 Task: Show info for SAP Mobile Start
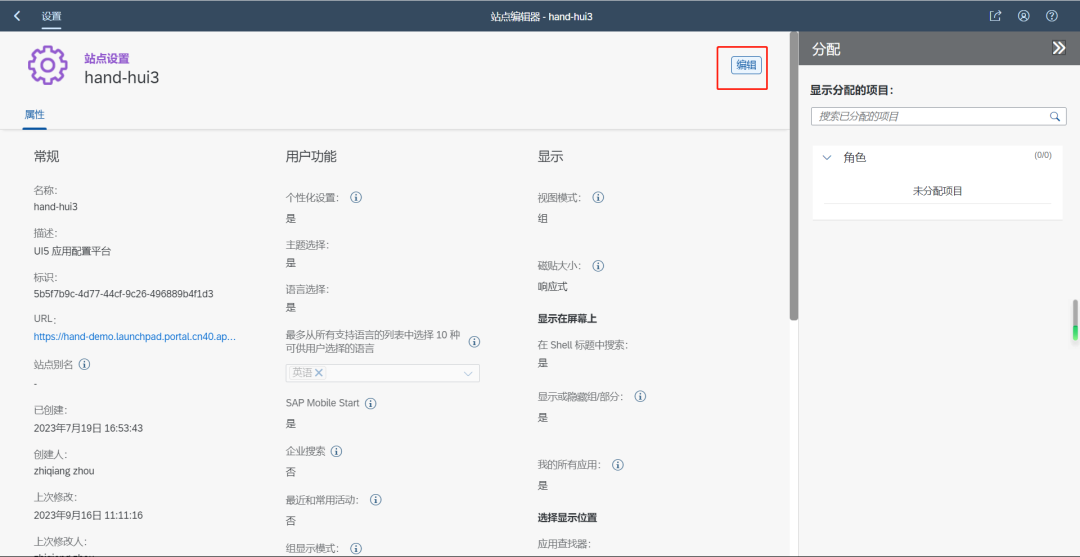coord(371,403)
